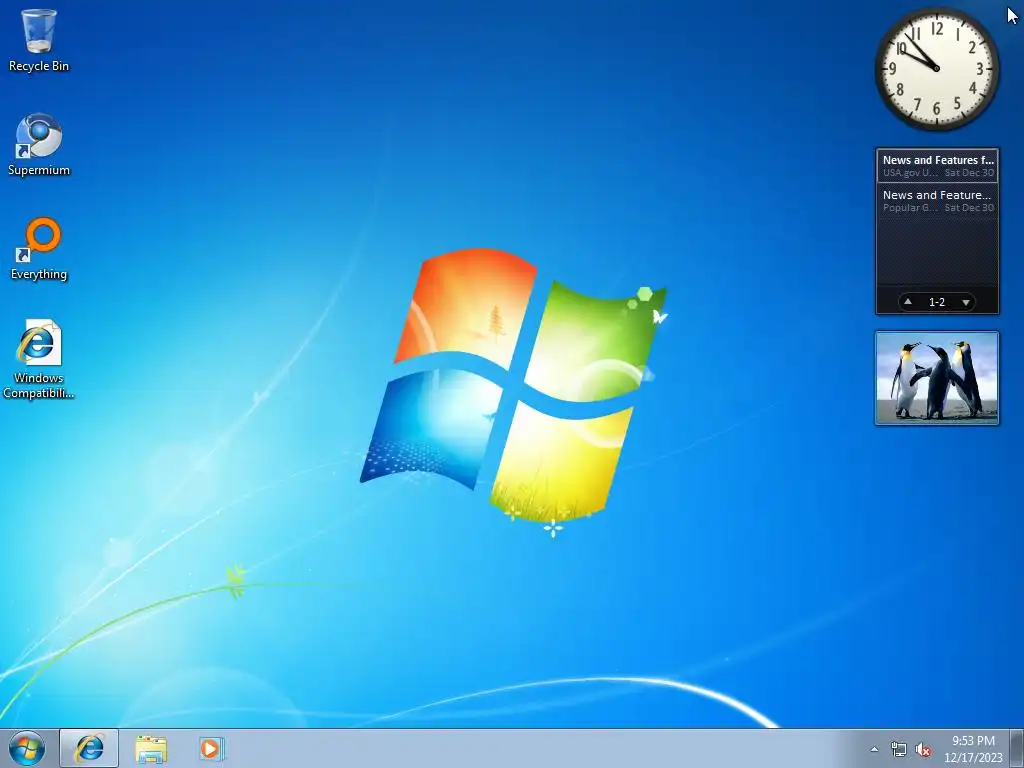Image resolution: width=1024 pixels, height=768 pixels.
Task: Open Windows Explorer from the taskbar
Action: click(x=151, y=748)
